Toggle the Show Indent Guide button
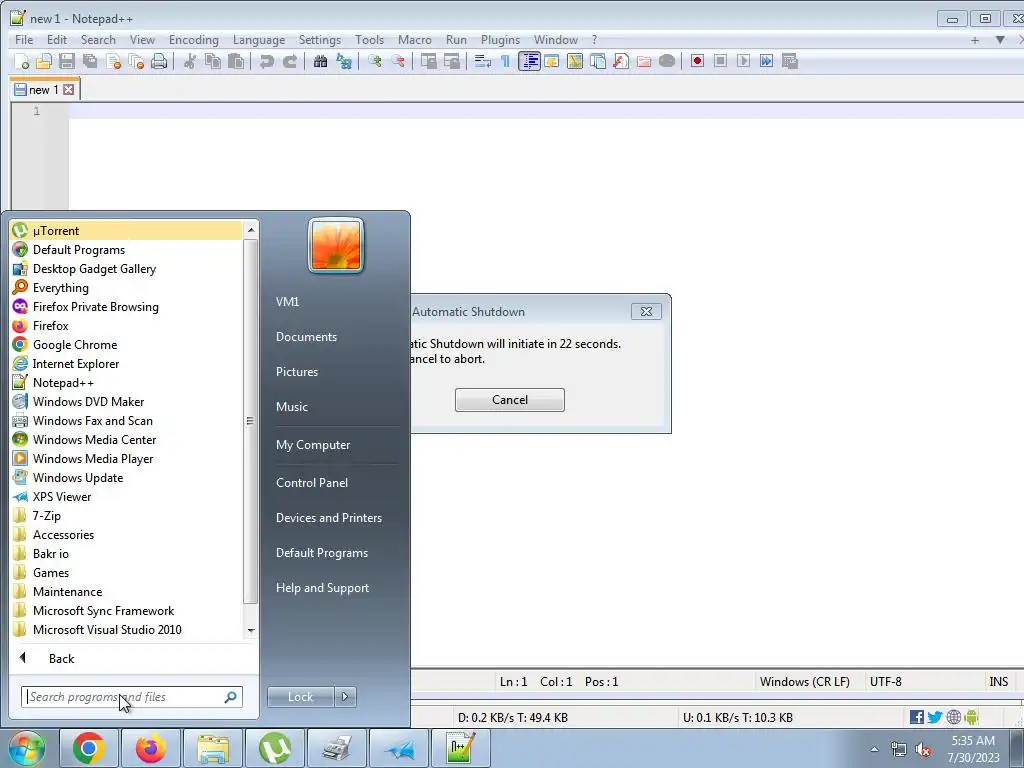The width and height of the screenshot is (1024, 768). [x=529, y=61]
